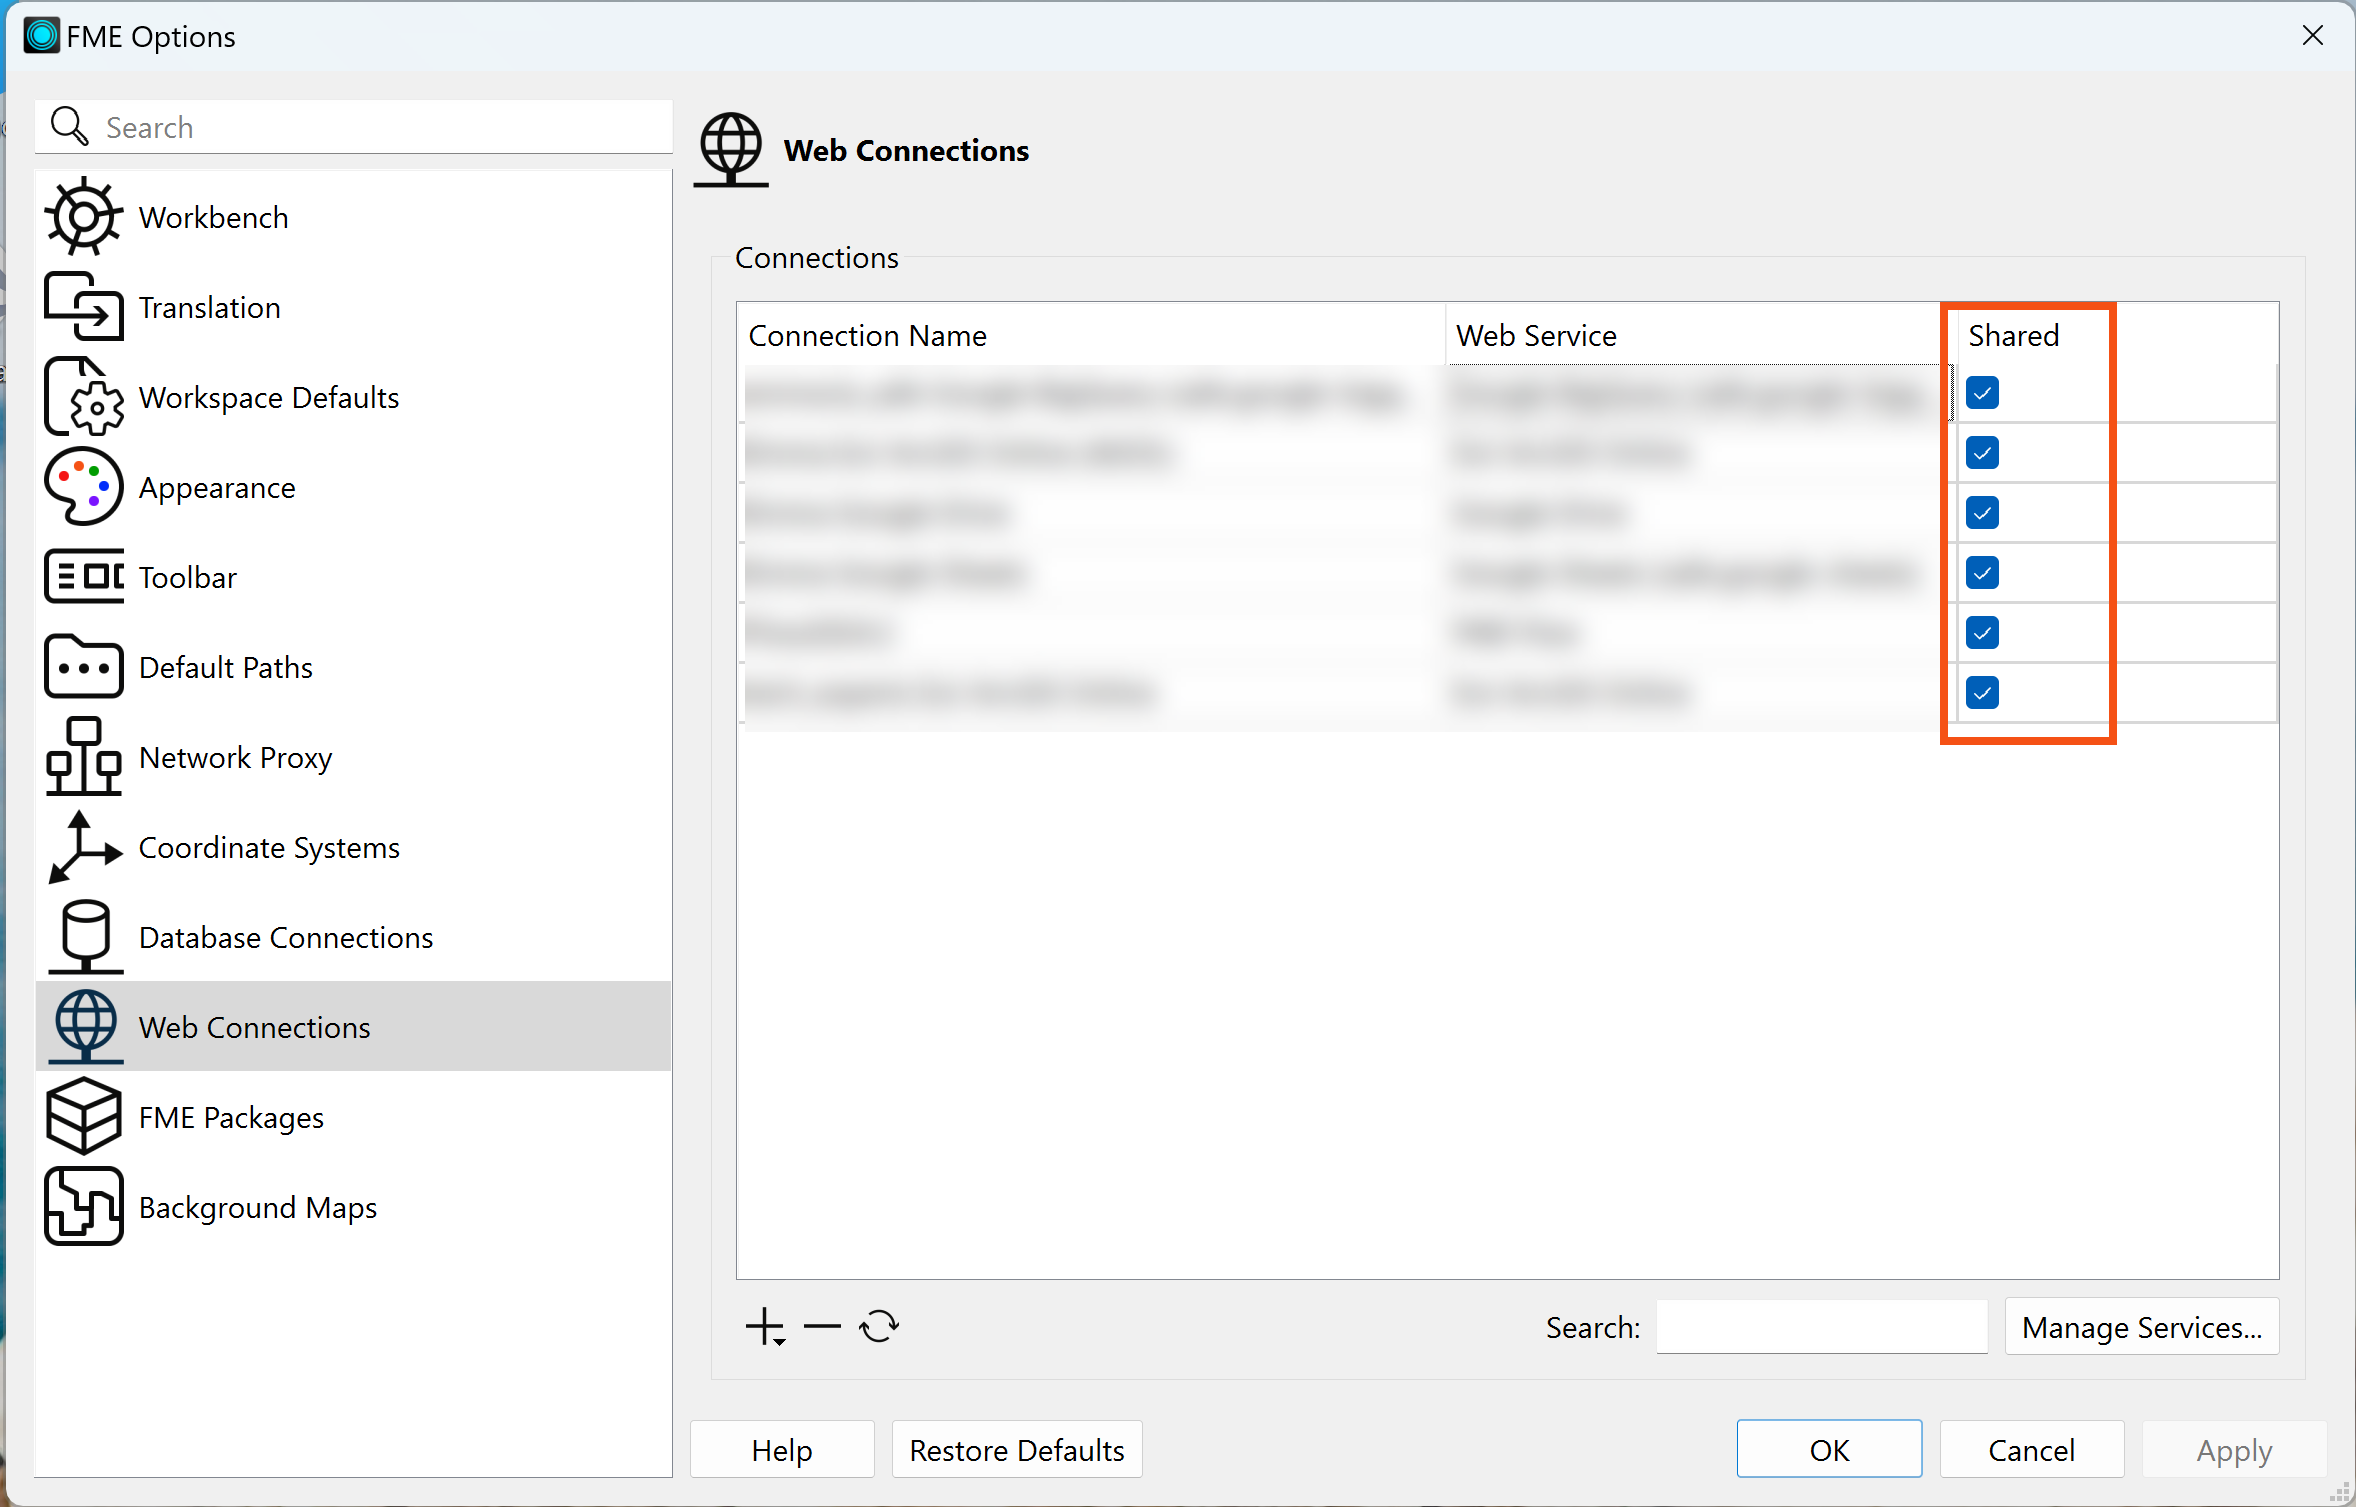
Task: Focus the options Search field at top
Action: [354, 127]
